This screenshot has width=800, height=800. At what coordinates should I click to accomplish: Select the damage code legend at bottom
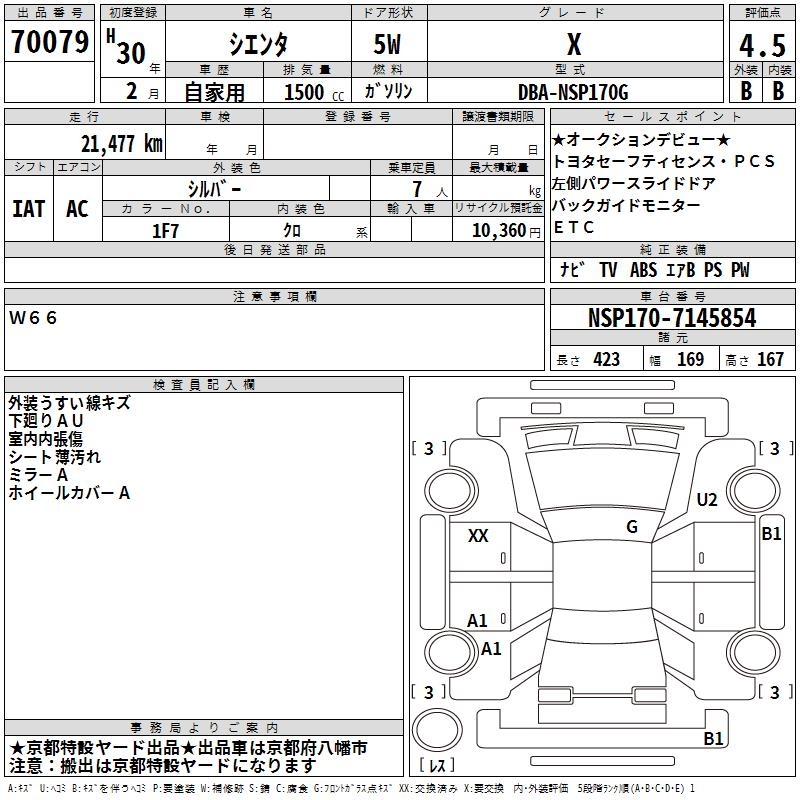[352, 789]
